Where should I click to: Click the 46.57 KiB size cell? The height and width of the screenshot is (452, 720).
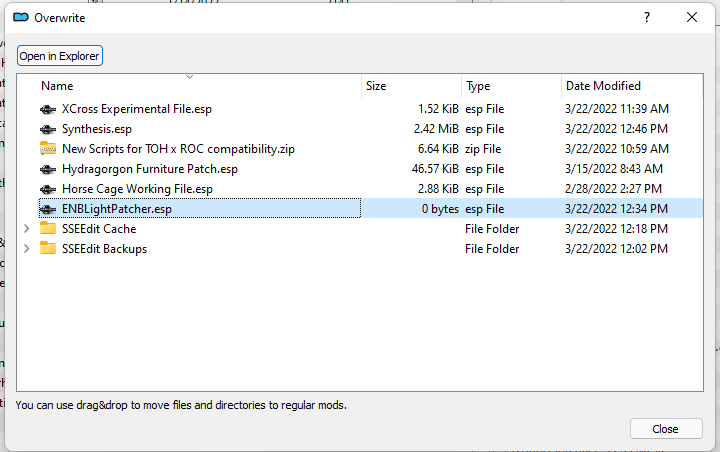435,169
